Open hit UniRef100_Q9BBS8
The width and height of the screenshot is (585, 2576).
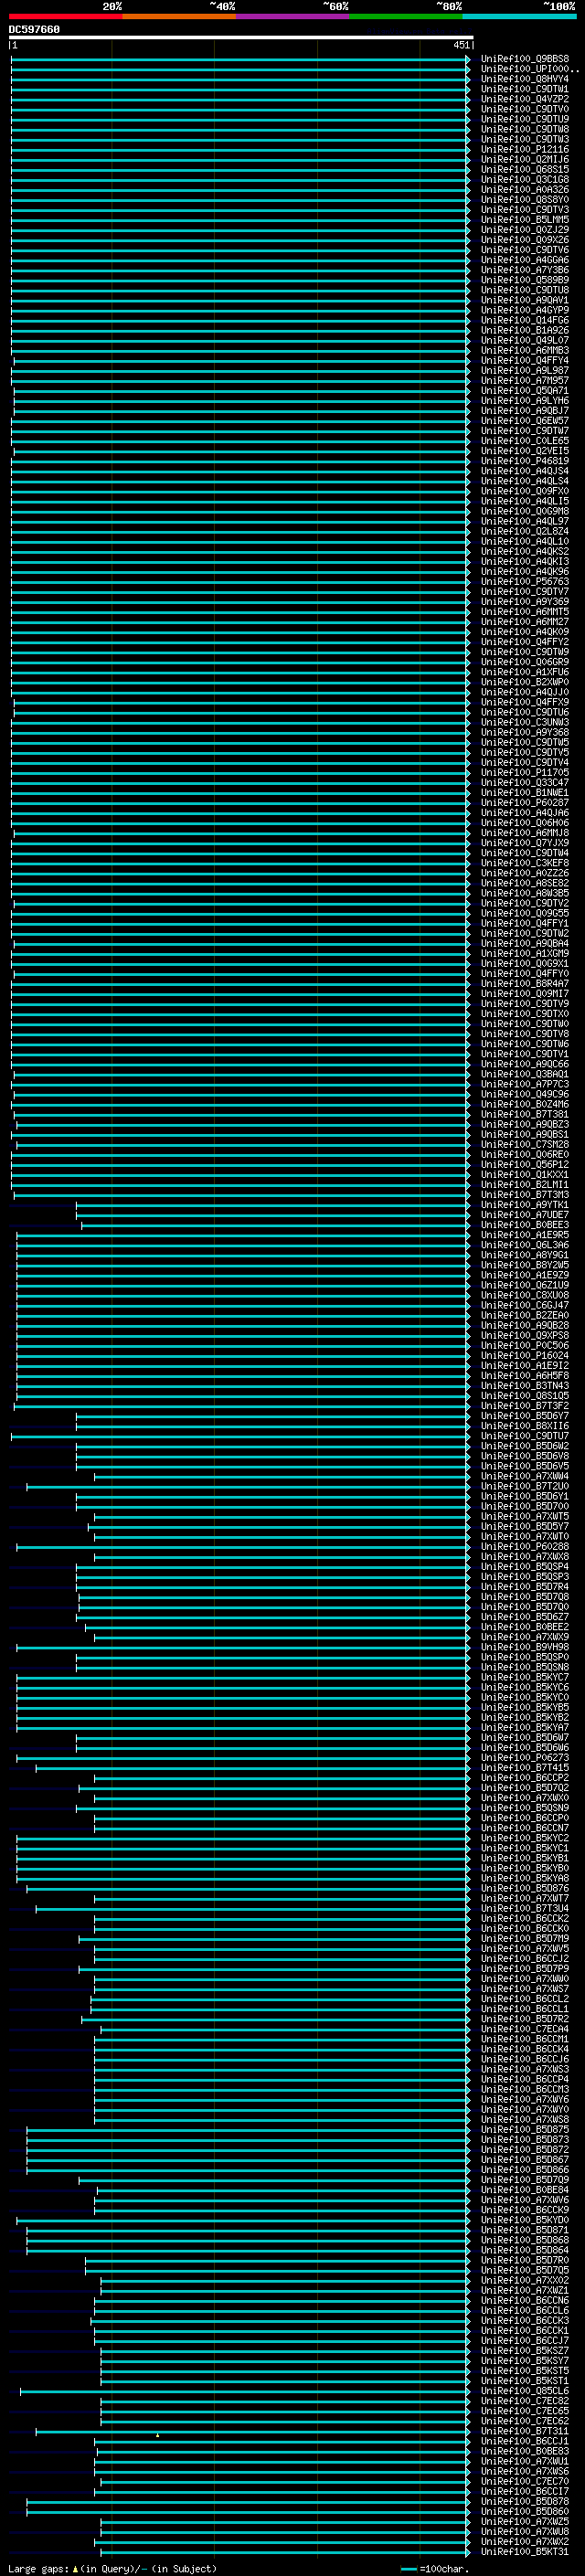coord(525,59)
